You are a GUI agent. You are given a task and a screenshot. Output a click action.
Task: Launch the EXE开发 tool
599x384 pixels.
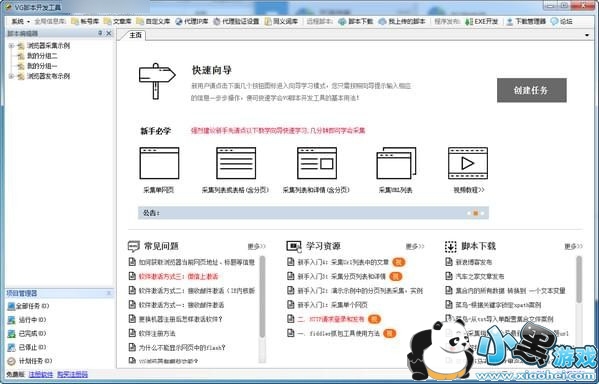(481, 21)
